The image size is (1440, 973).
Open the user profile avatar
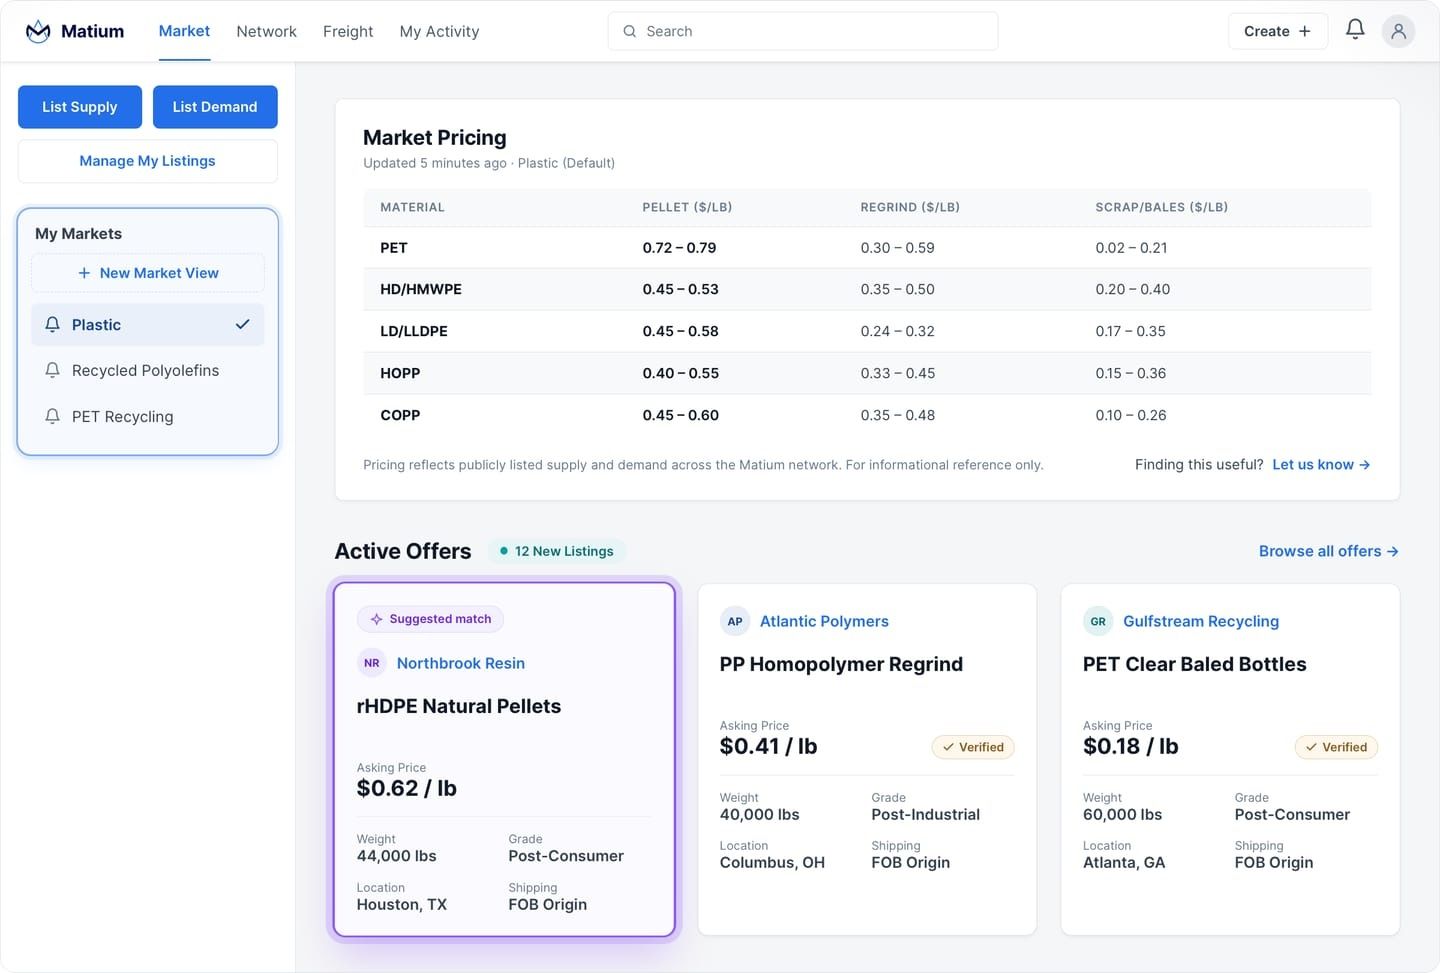1398,31
